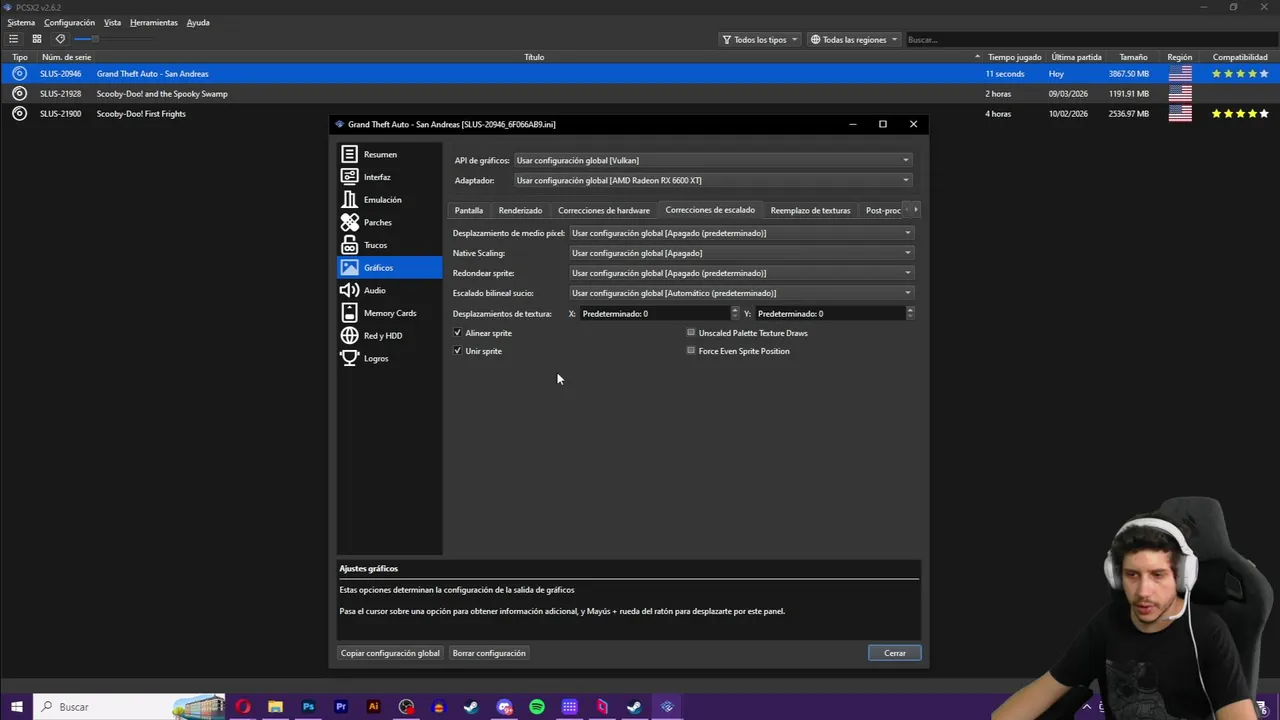Open the Todos los tipos filter
Viewport: 1280px width, 720px height.
(x=760, y=40)
